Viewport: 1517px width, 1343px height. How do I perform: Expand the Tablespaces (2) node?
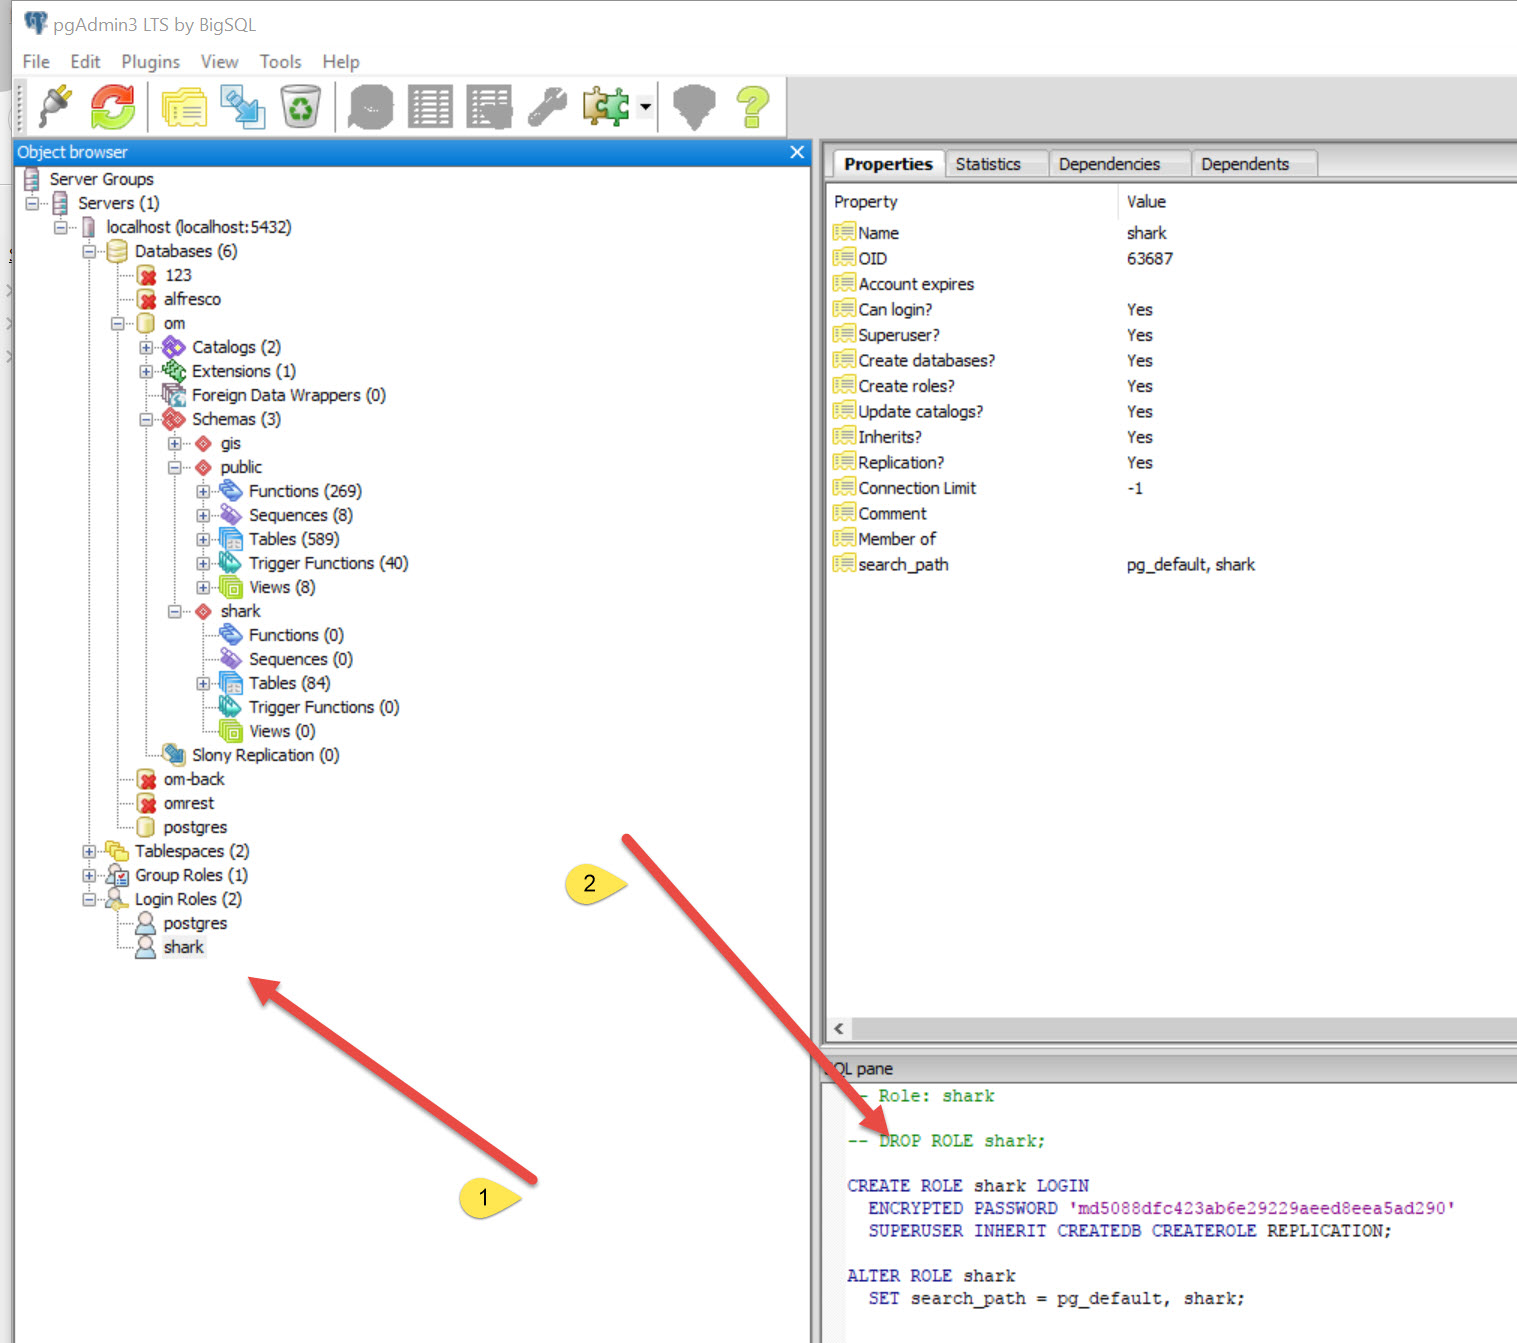[x=89, y=852]
